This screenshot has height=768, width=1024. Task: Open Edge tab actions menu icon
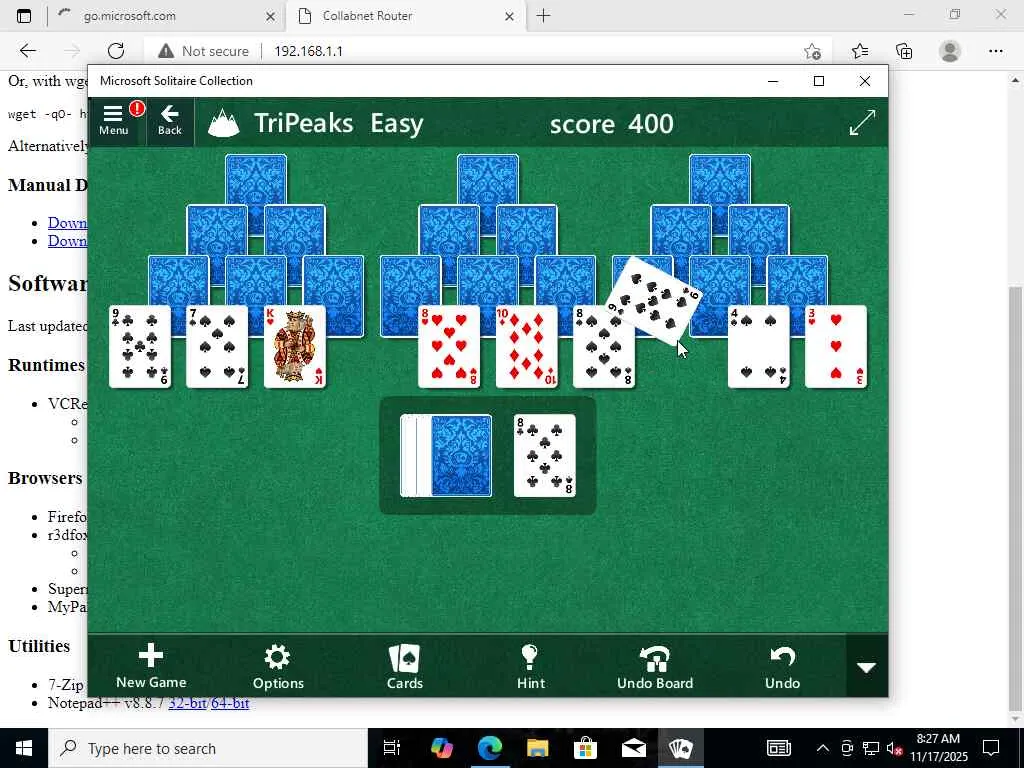24,16
